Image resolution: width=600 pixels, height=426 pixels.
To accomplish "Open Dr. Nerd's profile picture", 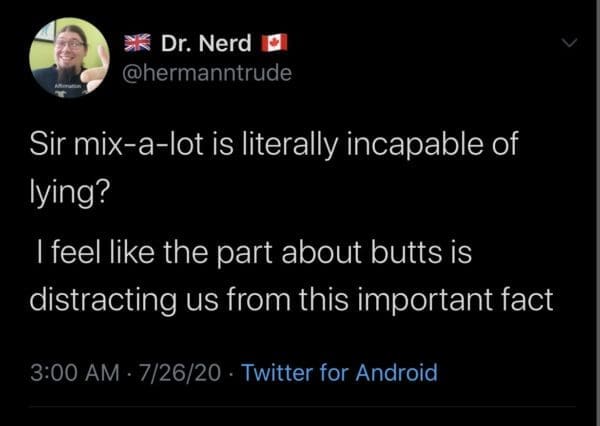I will (x=68, y=57).
